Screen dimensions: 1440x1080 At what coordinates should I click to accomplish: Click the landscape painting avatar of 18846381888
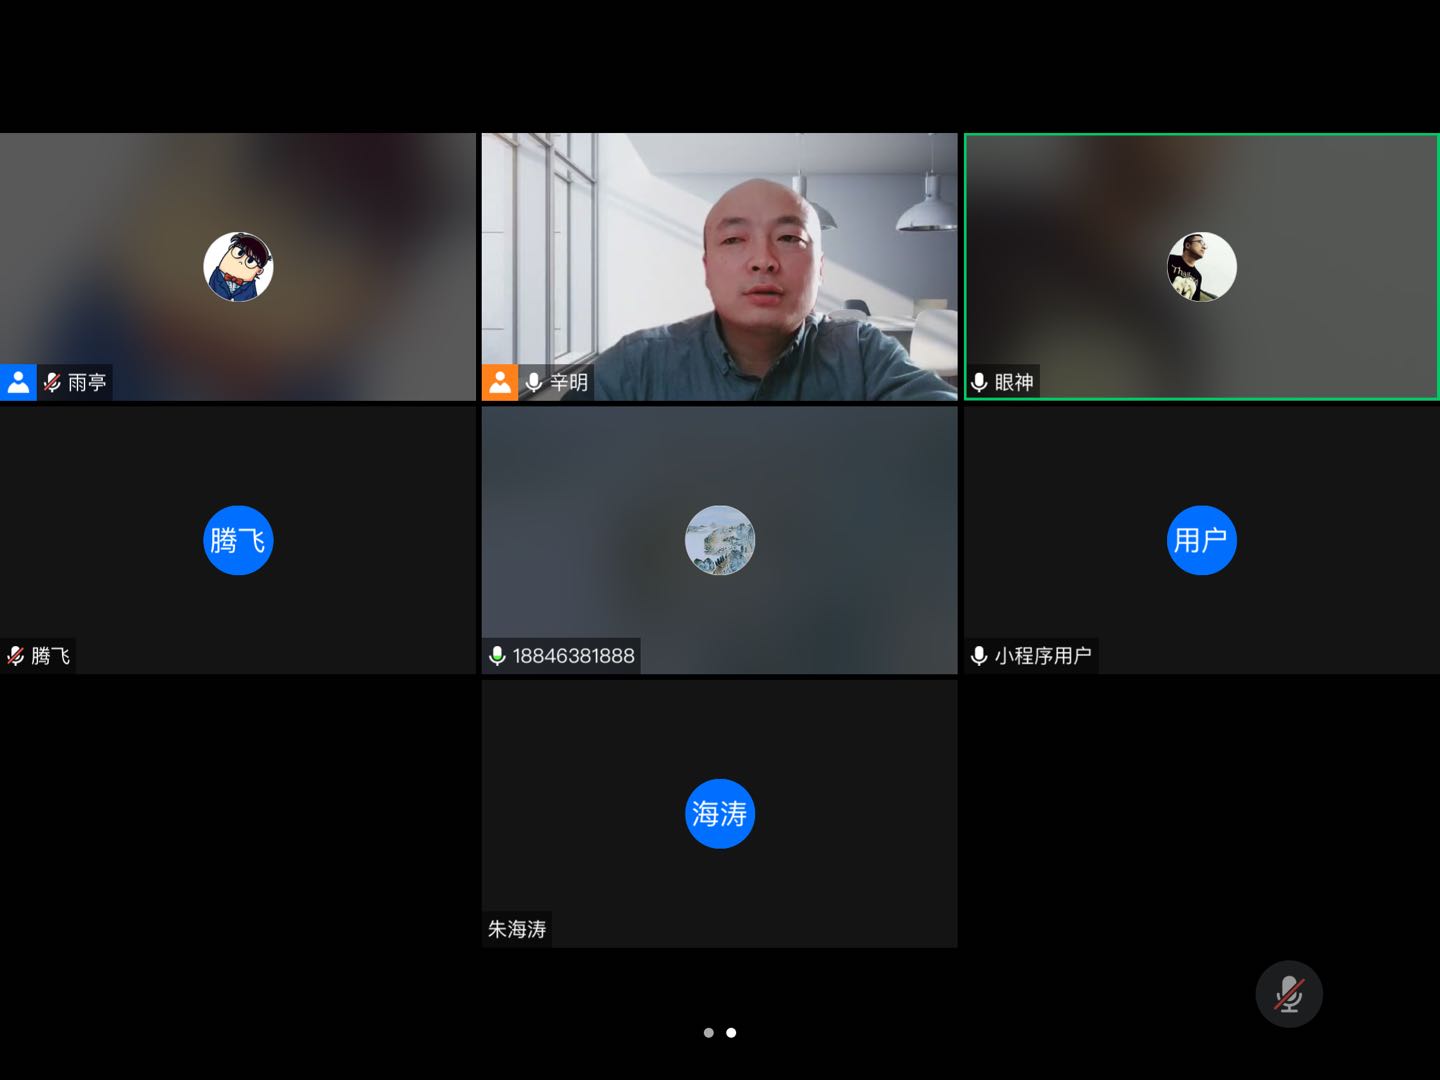[x=720, y=540]
